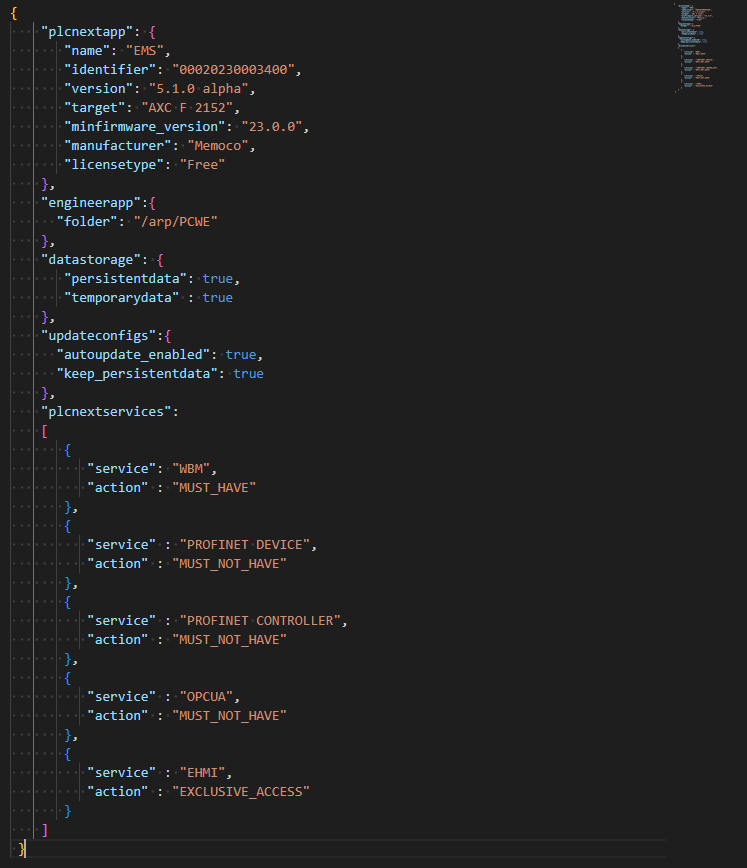Click the true value of temporarydata
Viewport: 747px width, 868px height.
click(217, 297)
